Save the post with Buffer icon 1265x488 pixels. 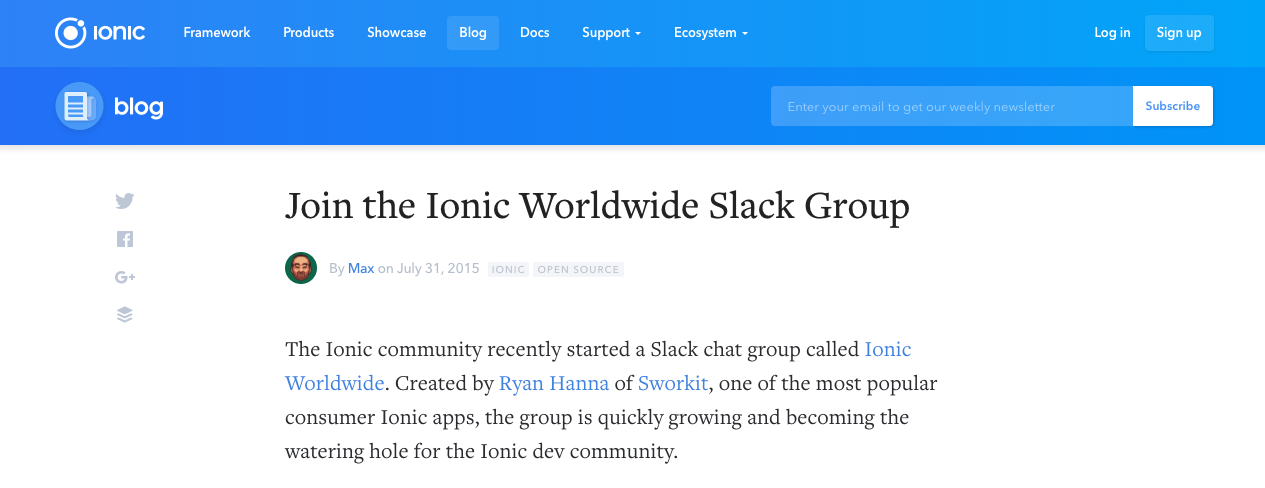[124, 315]
